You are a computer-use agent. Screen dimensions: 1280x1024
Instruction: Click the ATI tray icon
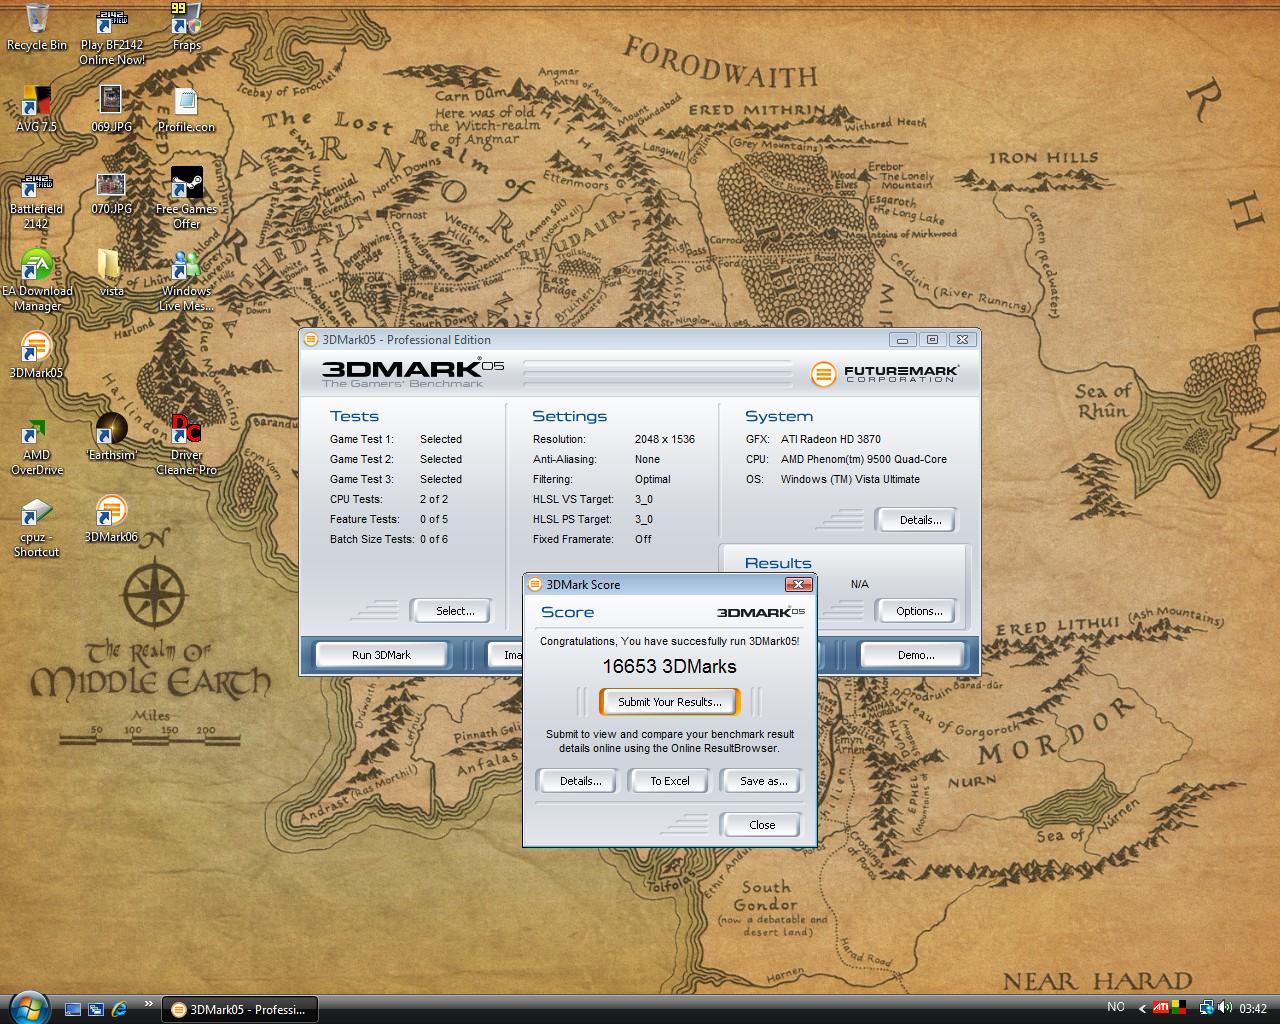pyautogui.click(x=1161, y=1008)
